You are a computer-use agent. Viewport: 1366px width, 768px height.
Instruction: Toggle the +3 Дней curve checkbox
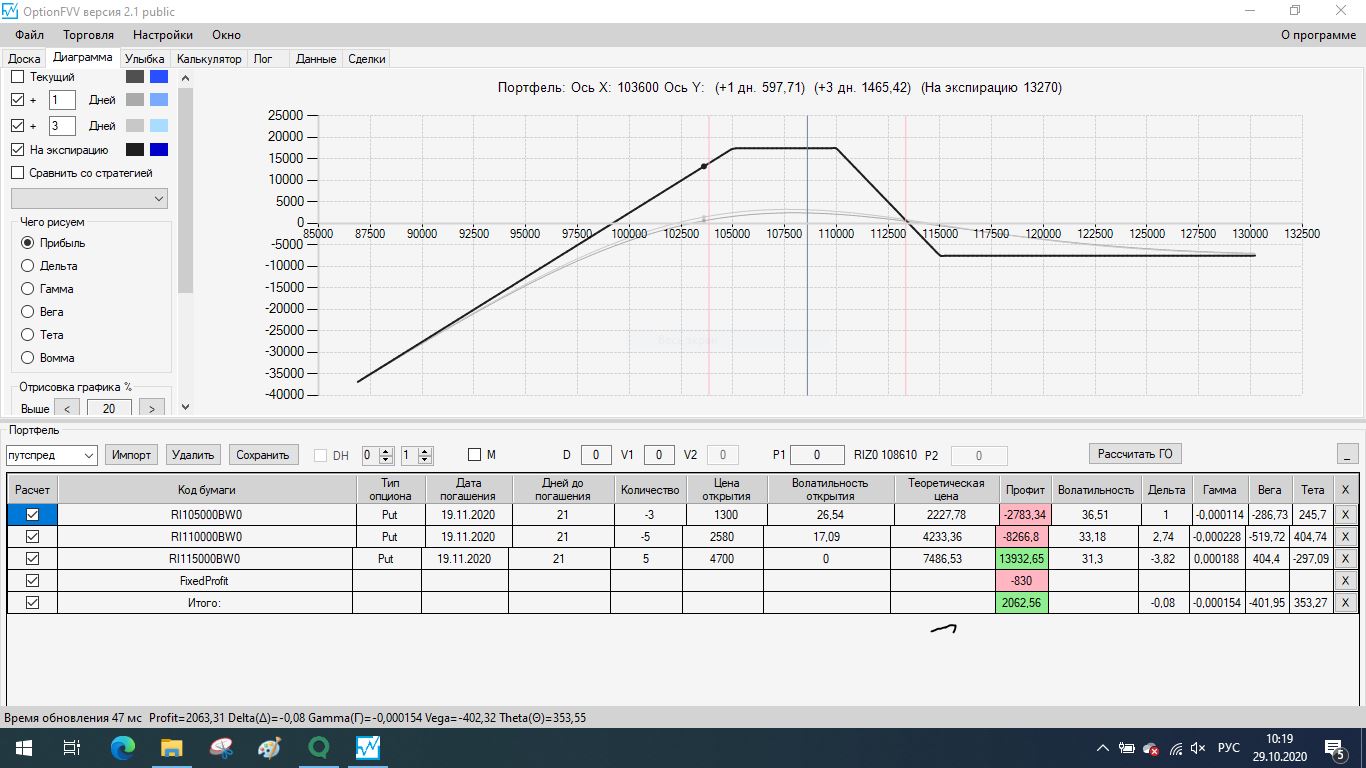(x=17, y=126)
